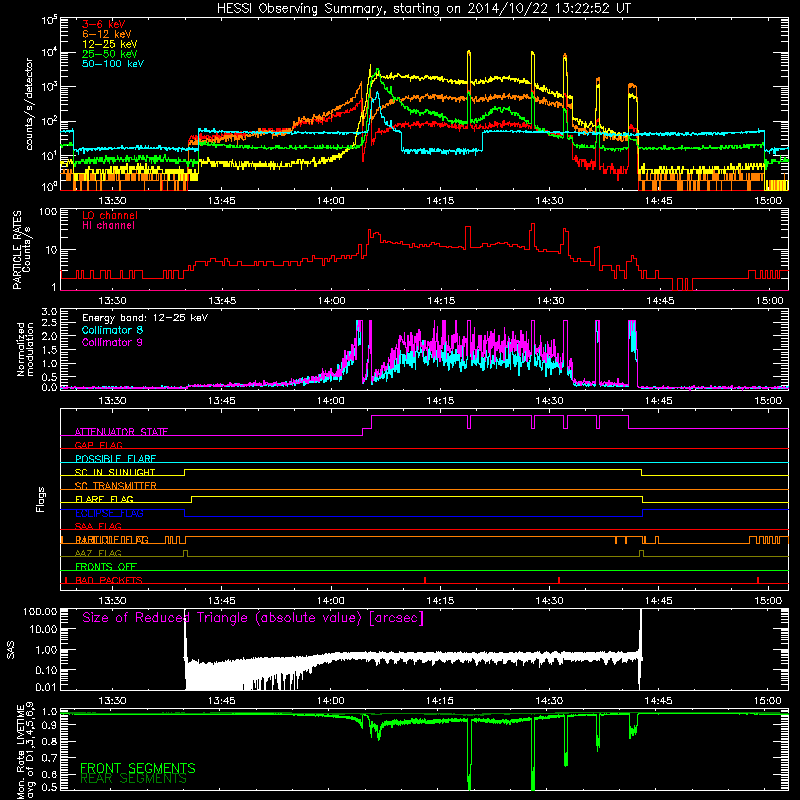Click the Energy band: 12-25 keV text

(145, 318)
